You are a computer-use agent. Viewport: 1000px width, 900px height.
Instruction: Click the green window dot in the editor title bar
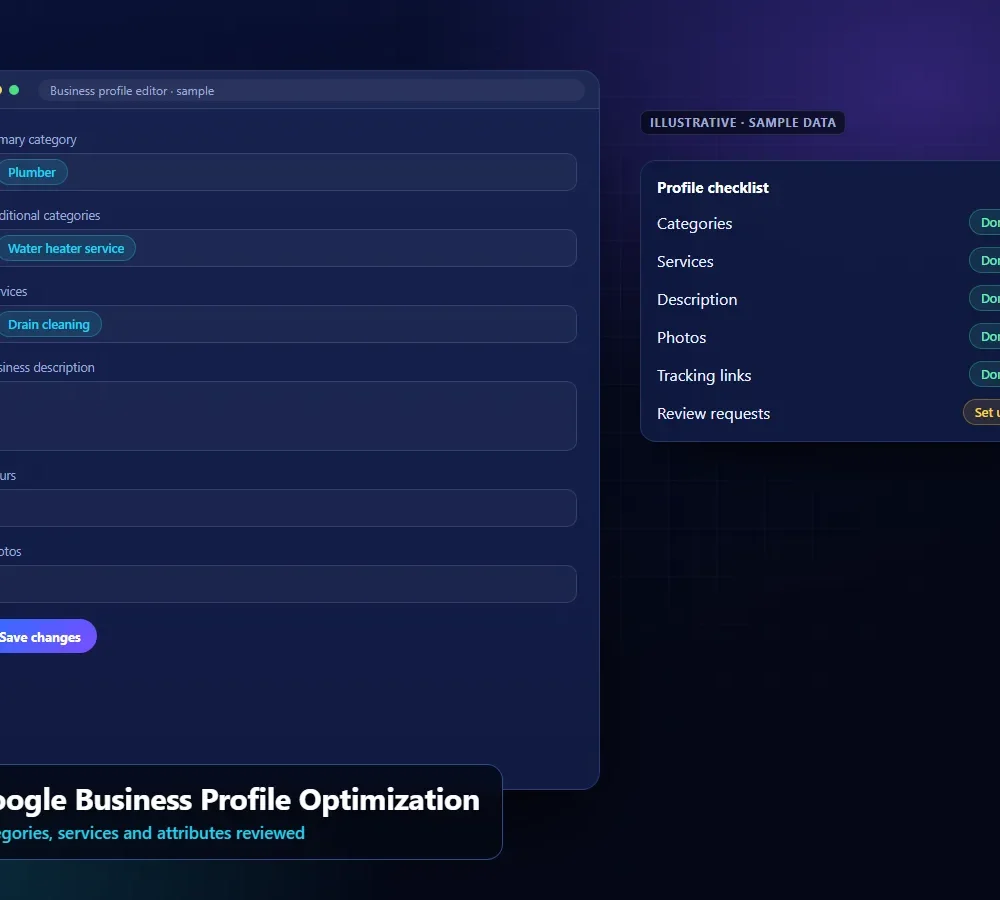(x=14, y=91)
